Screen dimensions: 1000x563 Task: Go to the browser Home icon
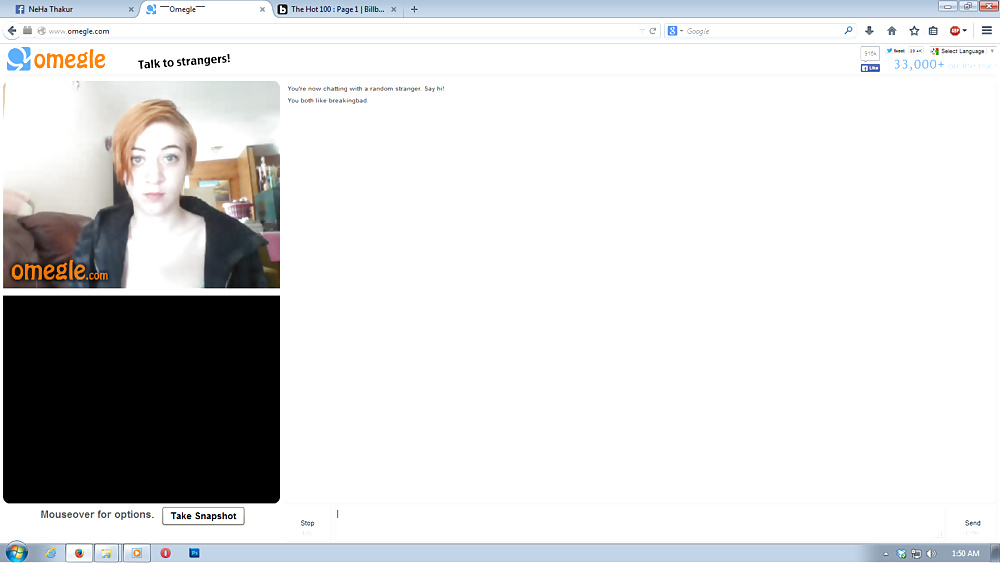tap(892, 31)
